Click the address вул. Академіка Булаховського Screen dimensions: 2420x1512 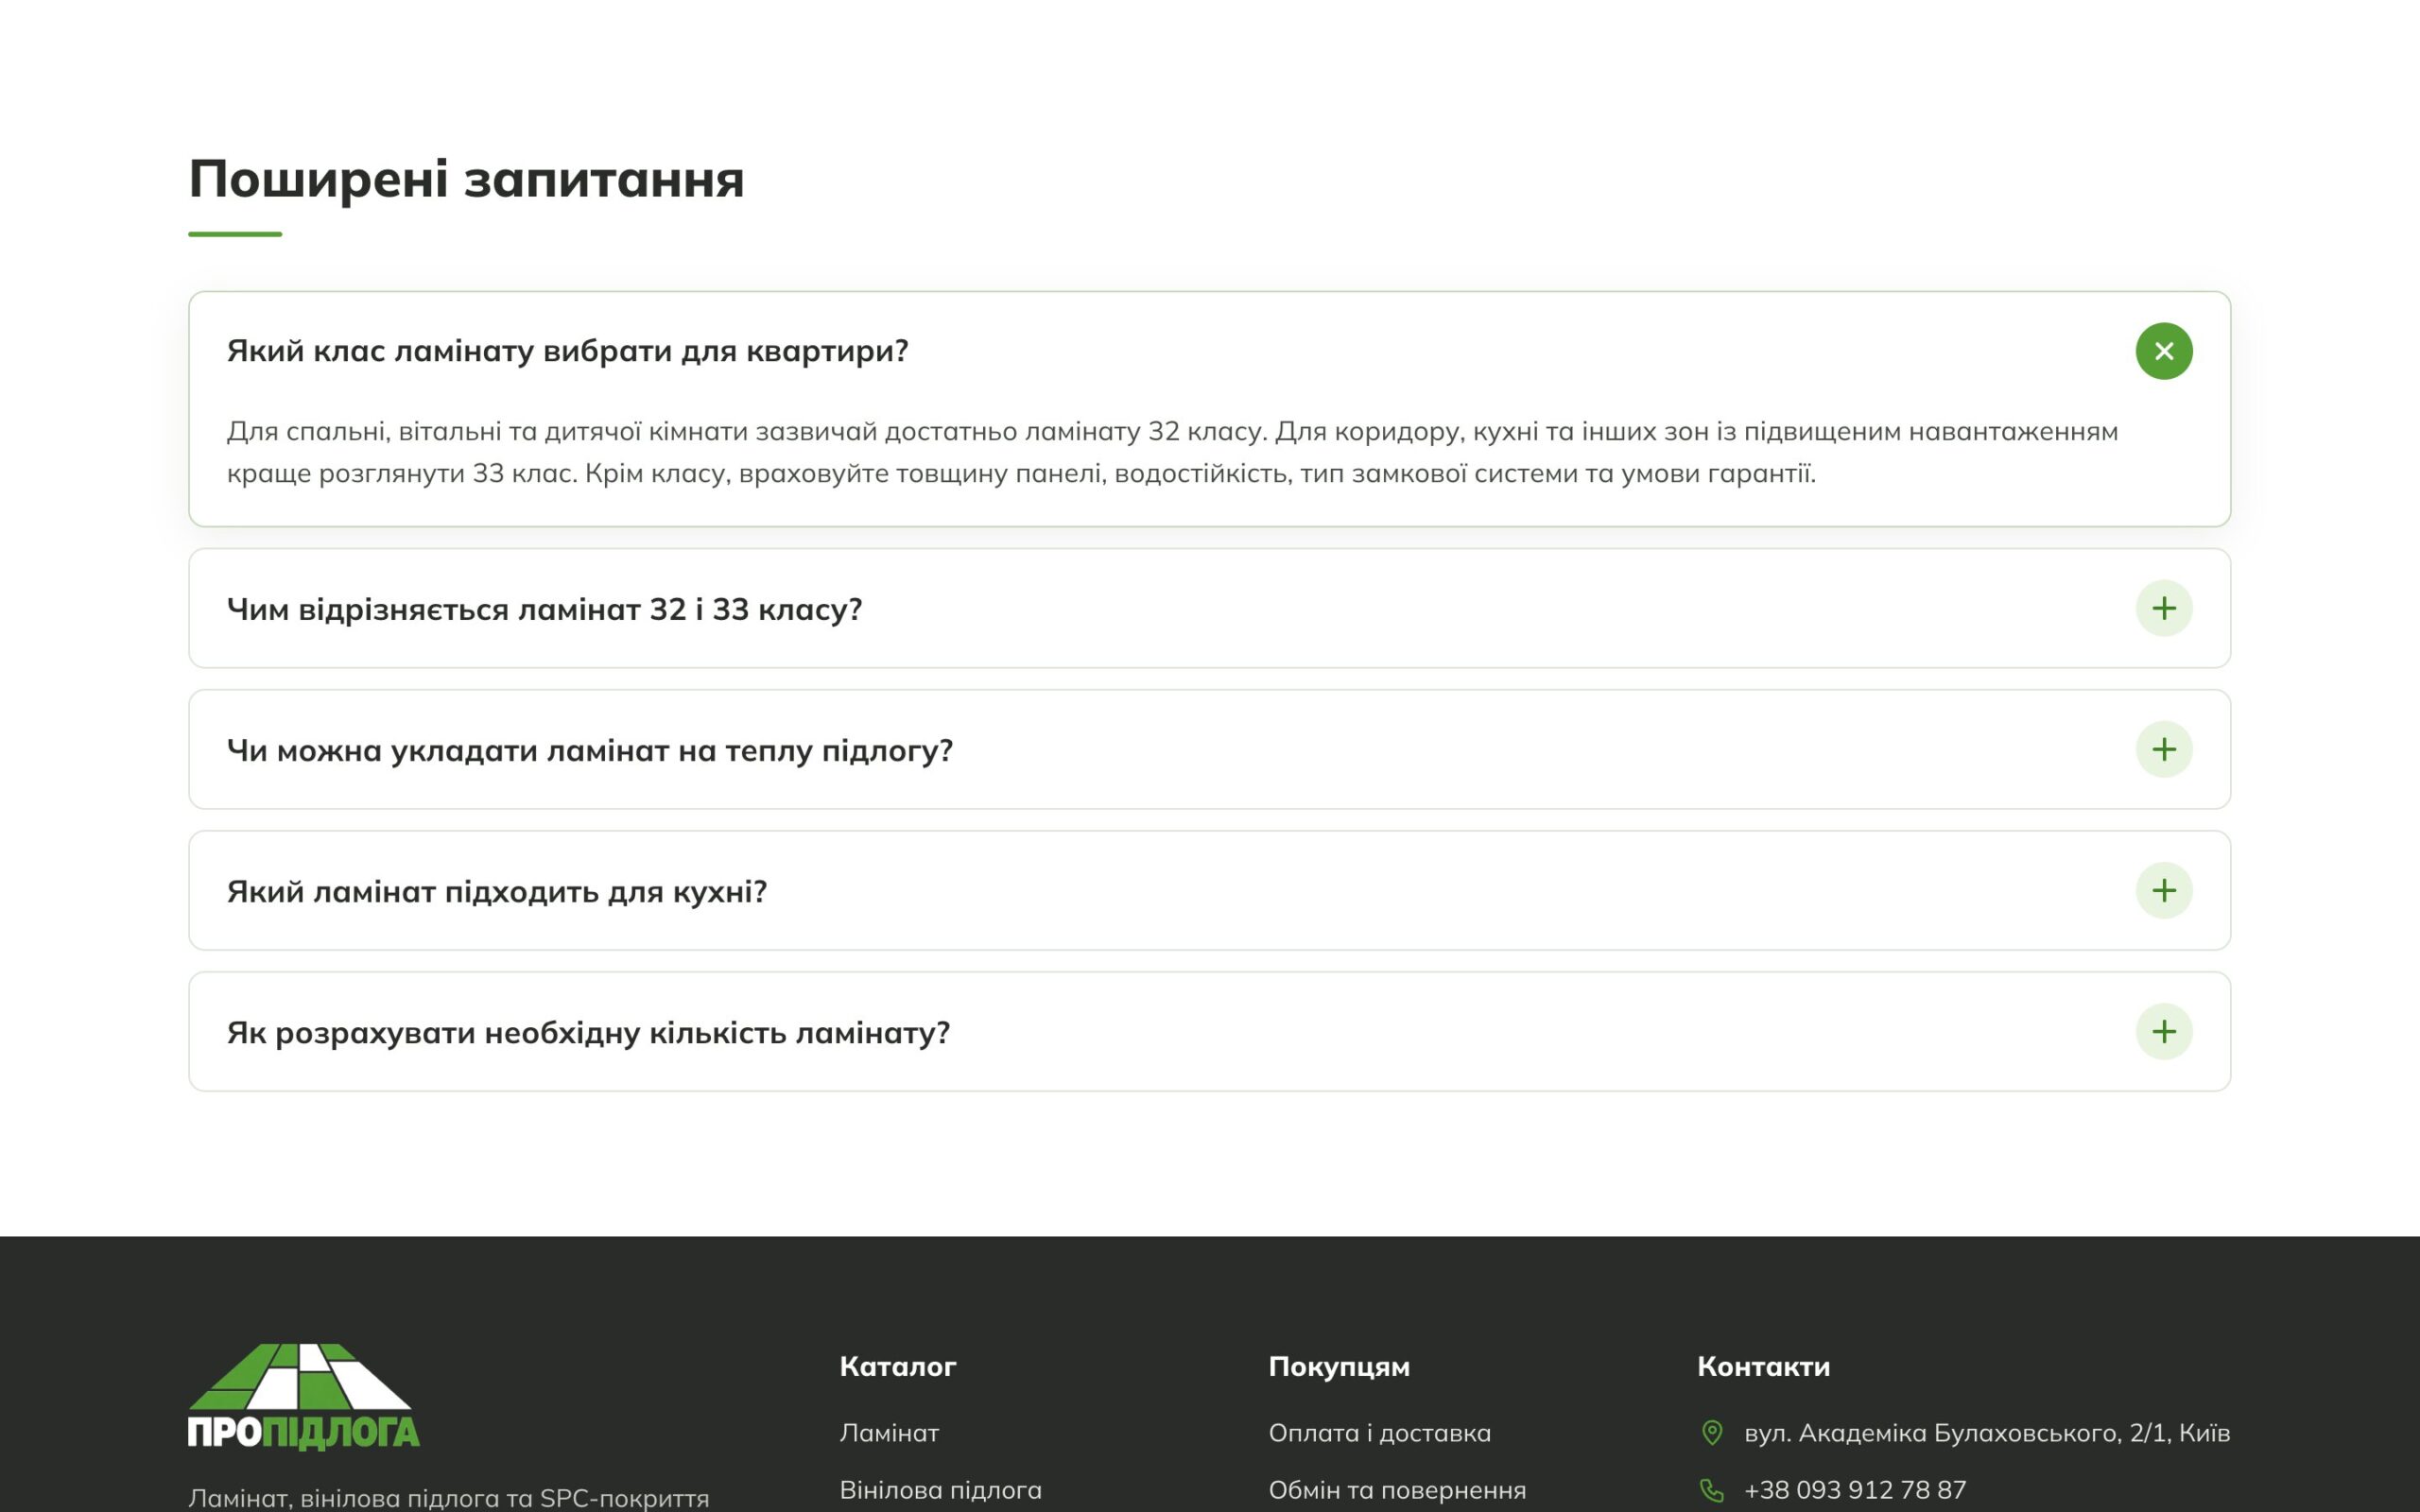pyautogui.click(x=1987, y=1433)
